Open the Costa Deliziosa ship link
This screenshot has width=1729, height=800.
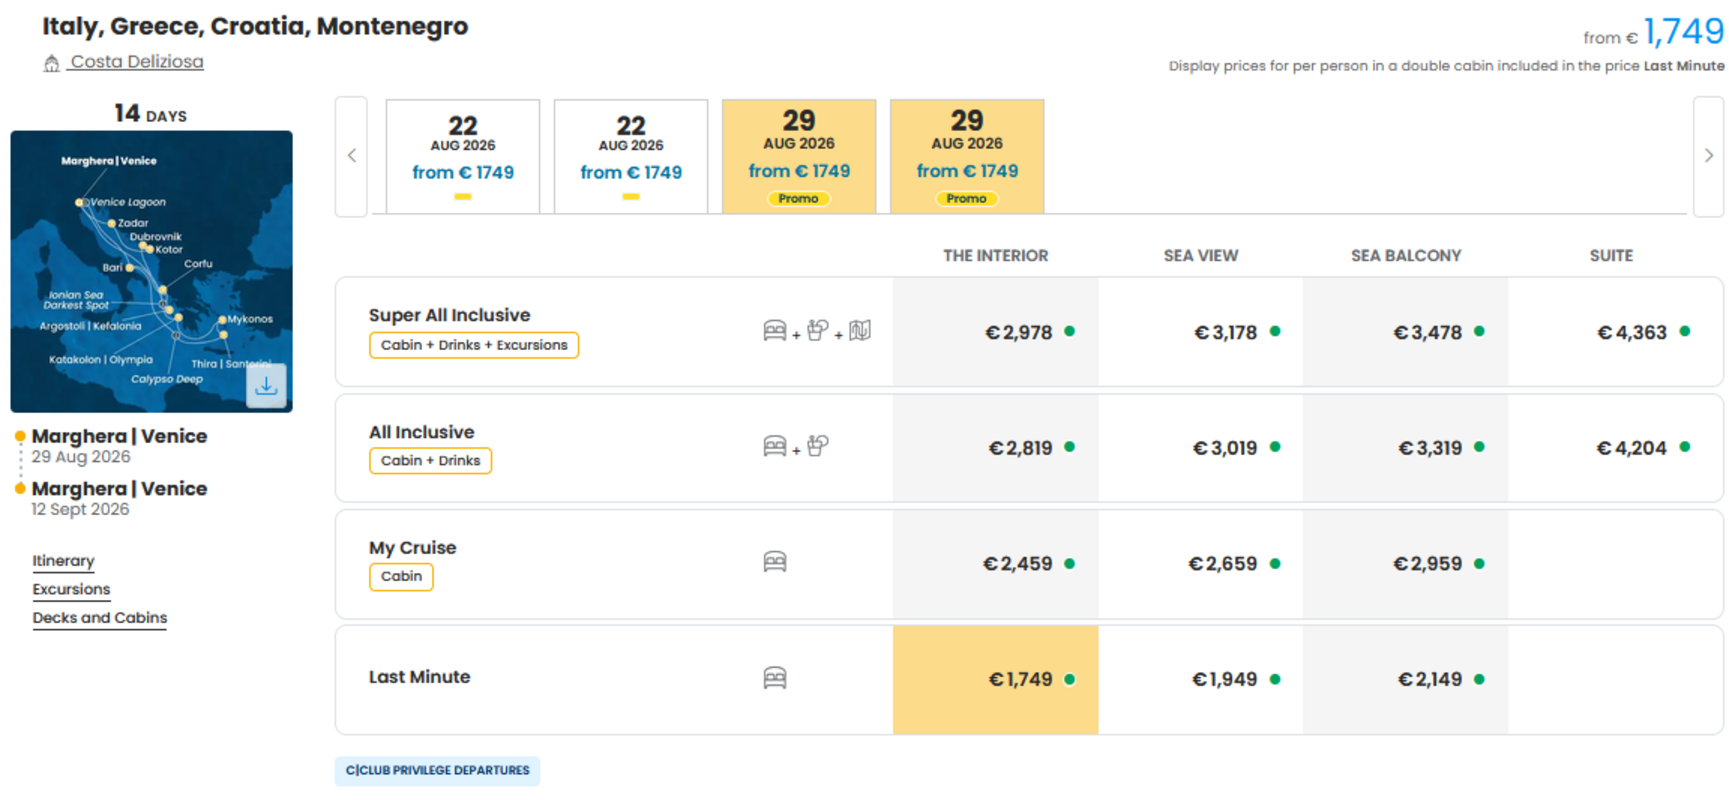[137, 62]
